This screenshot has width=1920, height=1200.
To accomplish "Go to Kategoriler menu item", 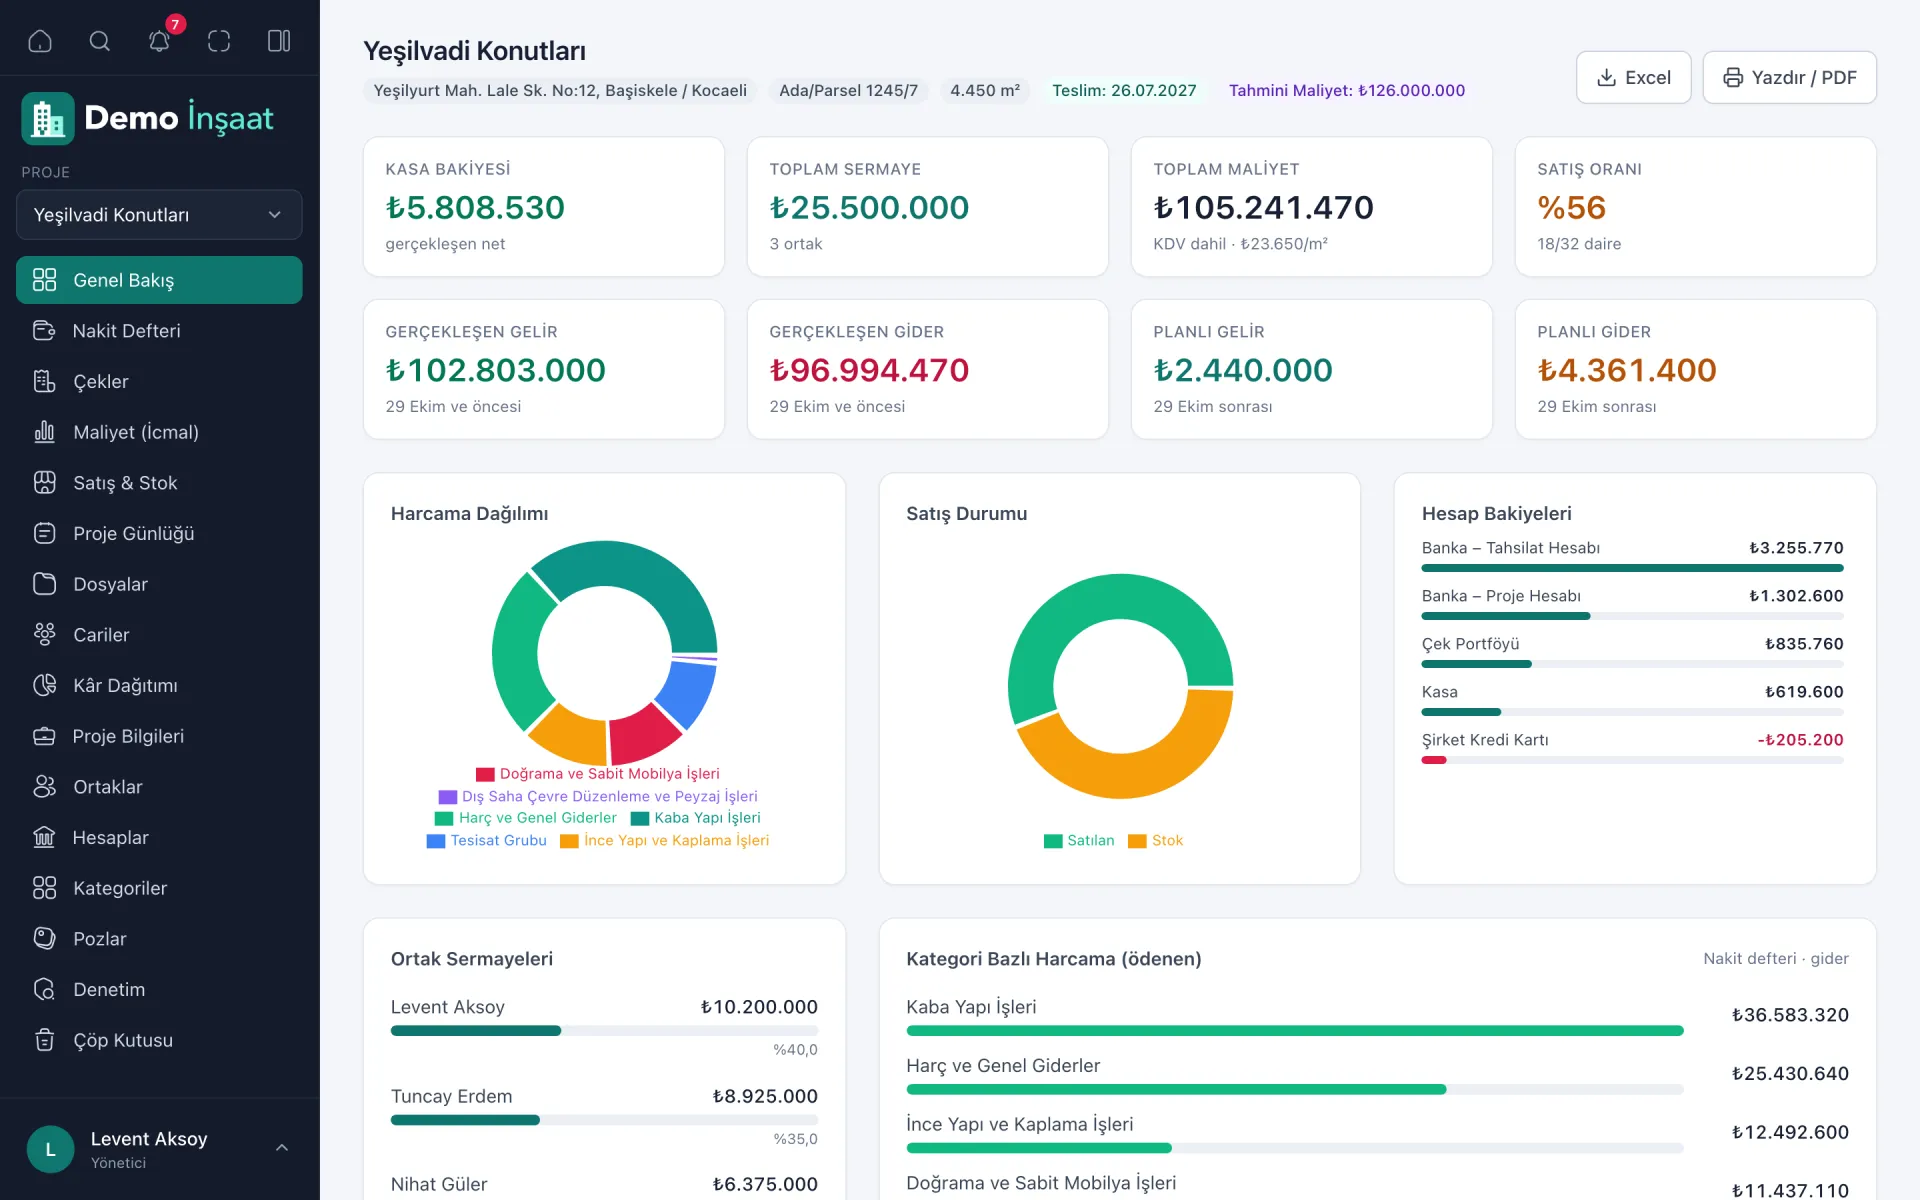I will (159, 888).
